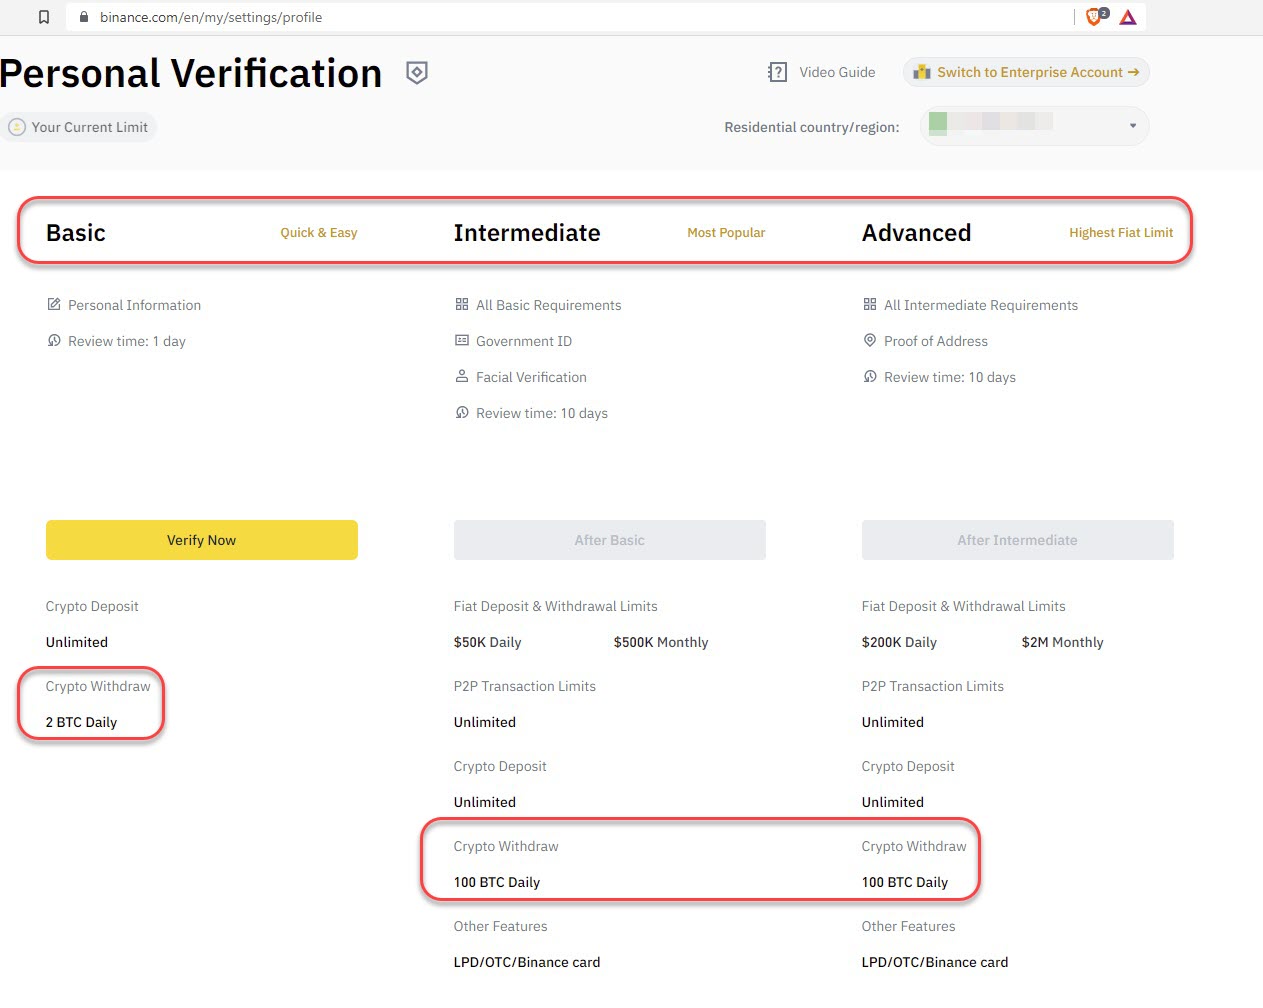
Task: Click the Your Current Limit coin icon
Action: [17, 127]
